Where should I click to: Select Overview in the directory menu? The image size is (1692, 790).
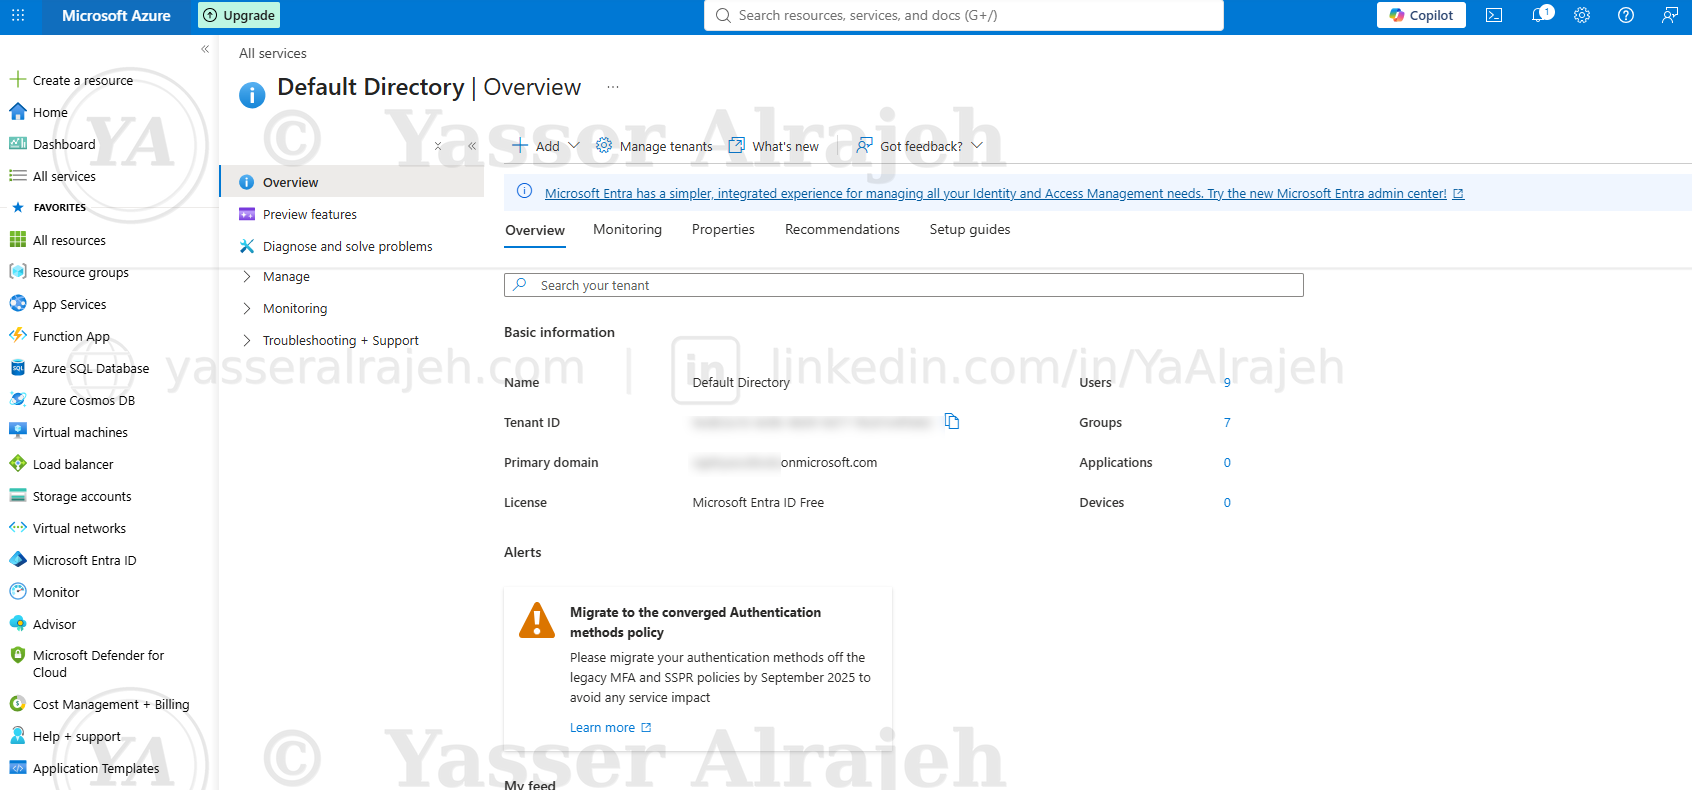(x=352, y=182)
